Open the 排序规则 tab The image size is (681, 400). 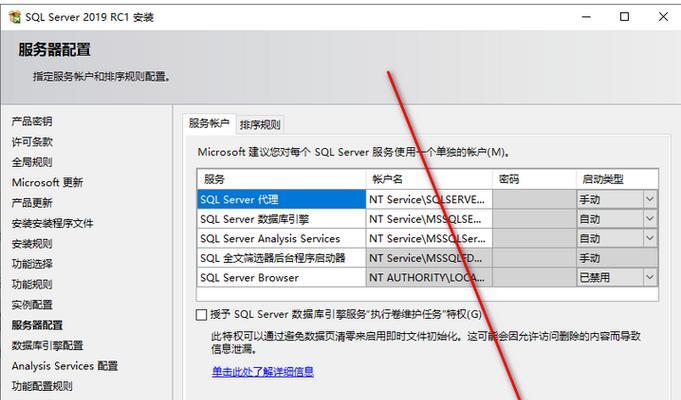point(260,125)
